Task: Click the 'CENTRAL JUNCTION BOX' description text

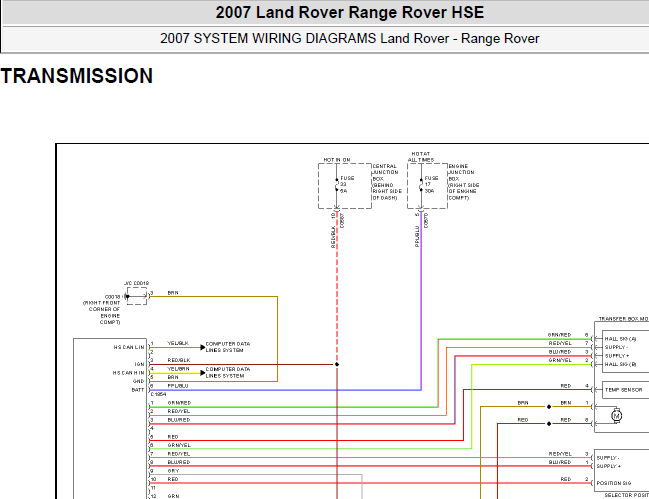Action: click(x=387, y=182)
